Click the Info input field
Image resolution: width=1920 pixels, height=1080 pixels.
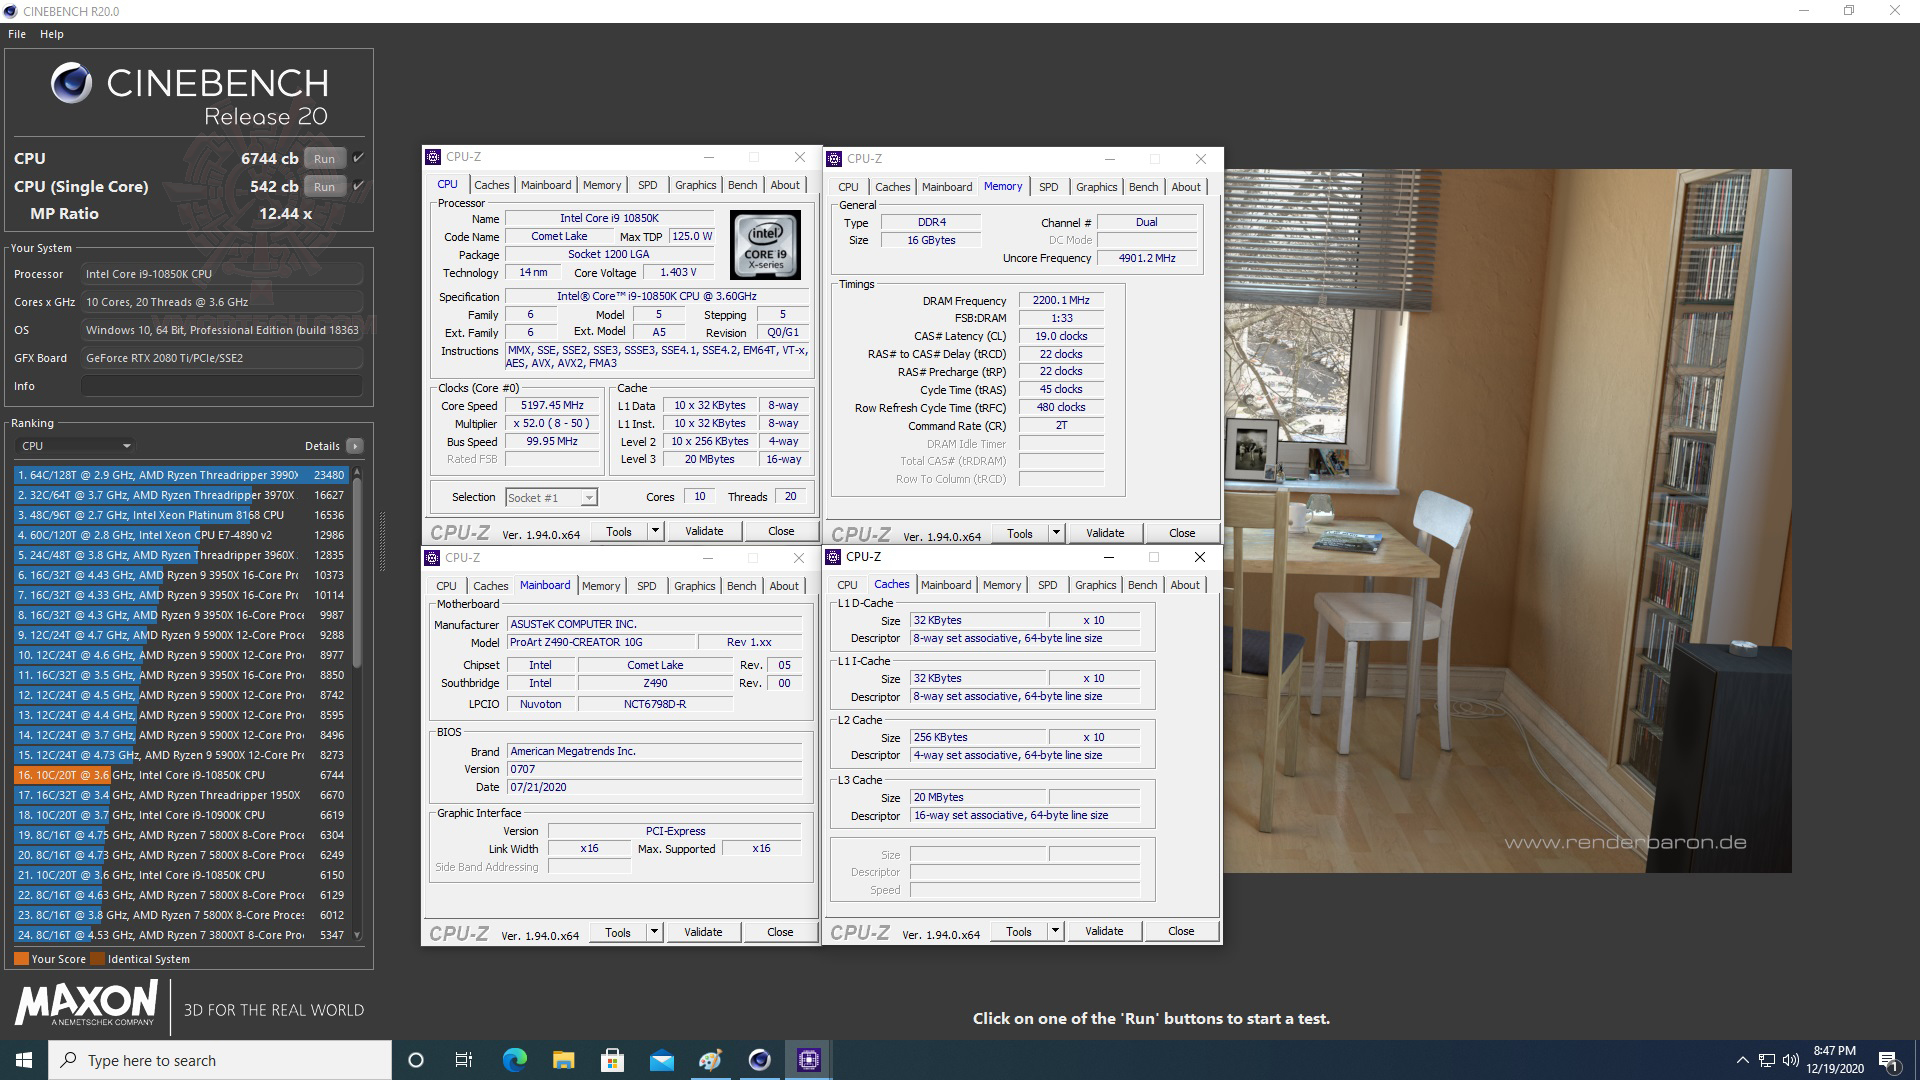(222, 386)
